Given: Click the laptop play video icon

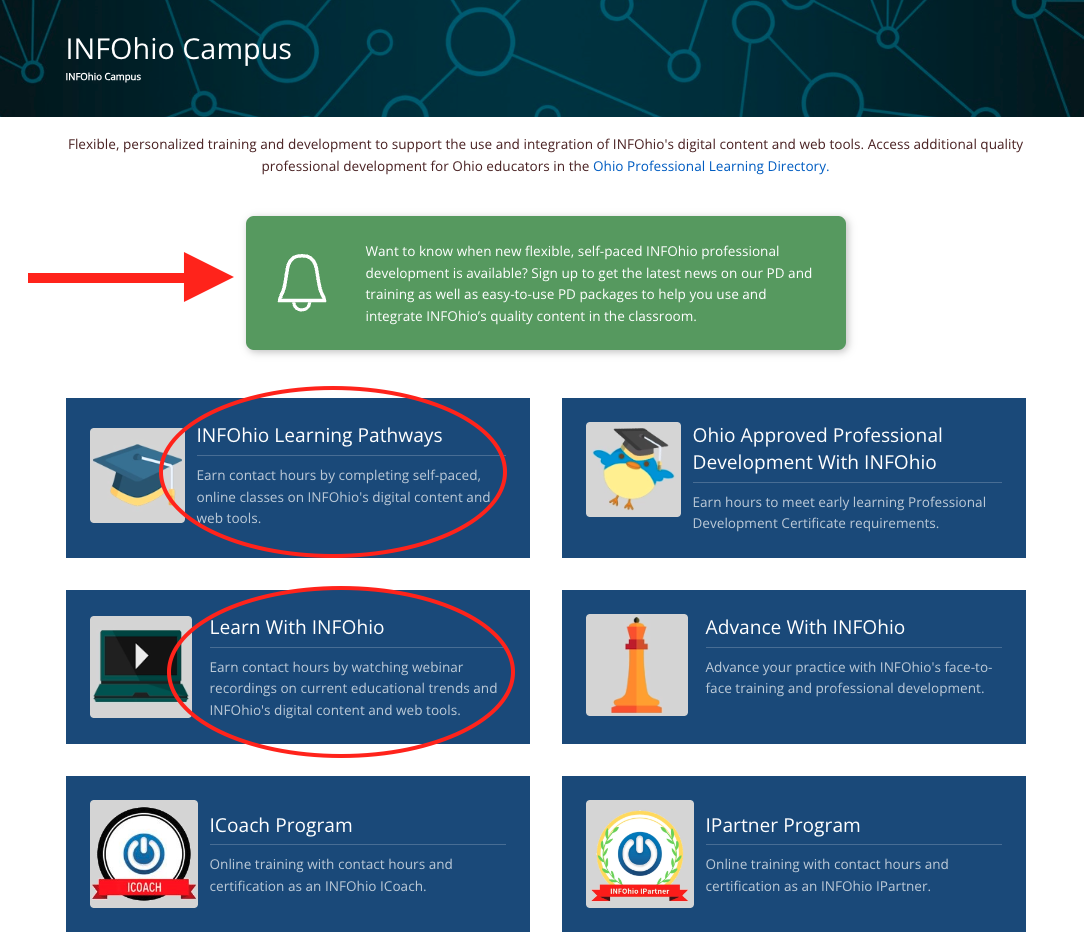Looking at the screenshot, I should (x=141, y=667).
